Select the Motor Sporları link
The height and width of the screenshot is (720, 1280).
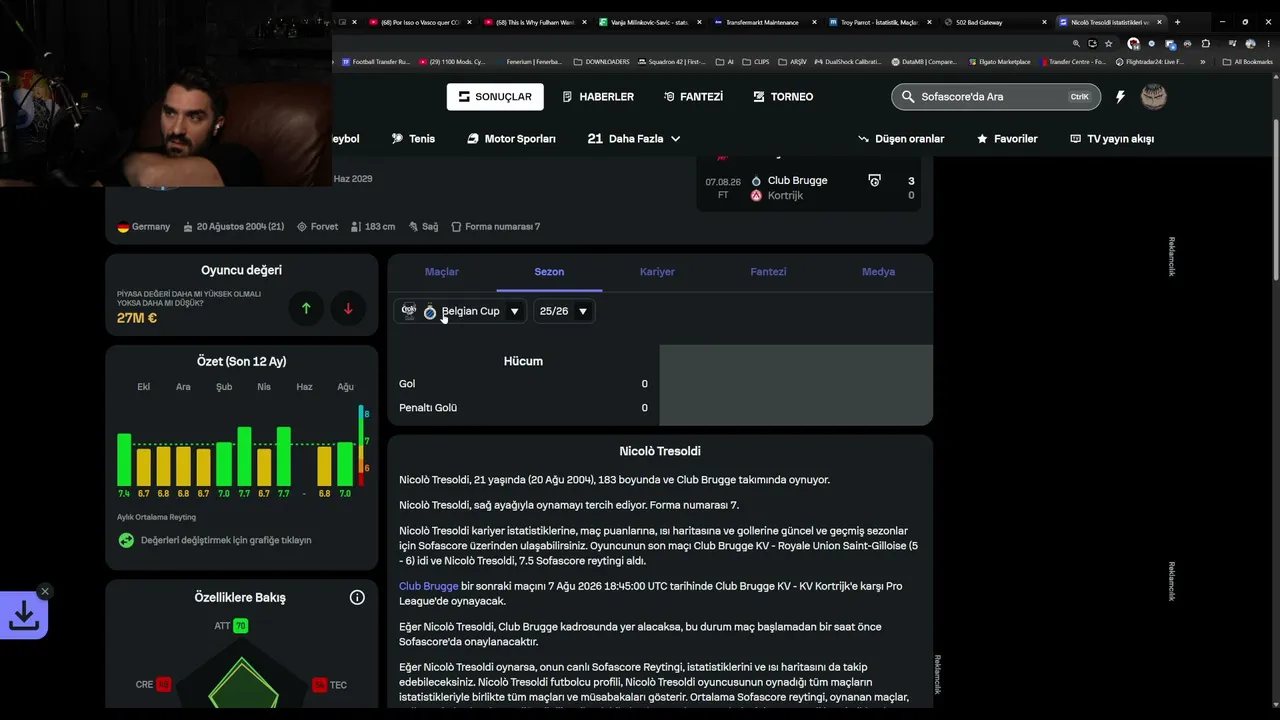tap(511, 139)
